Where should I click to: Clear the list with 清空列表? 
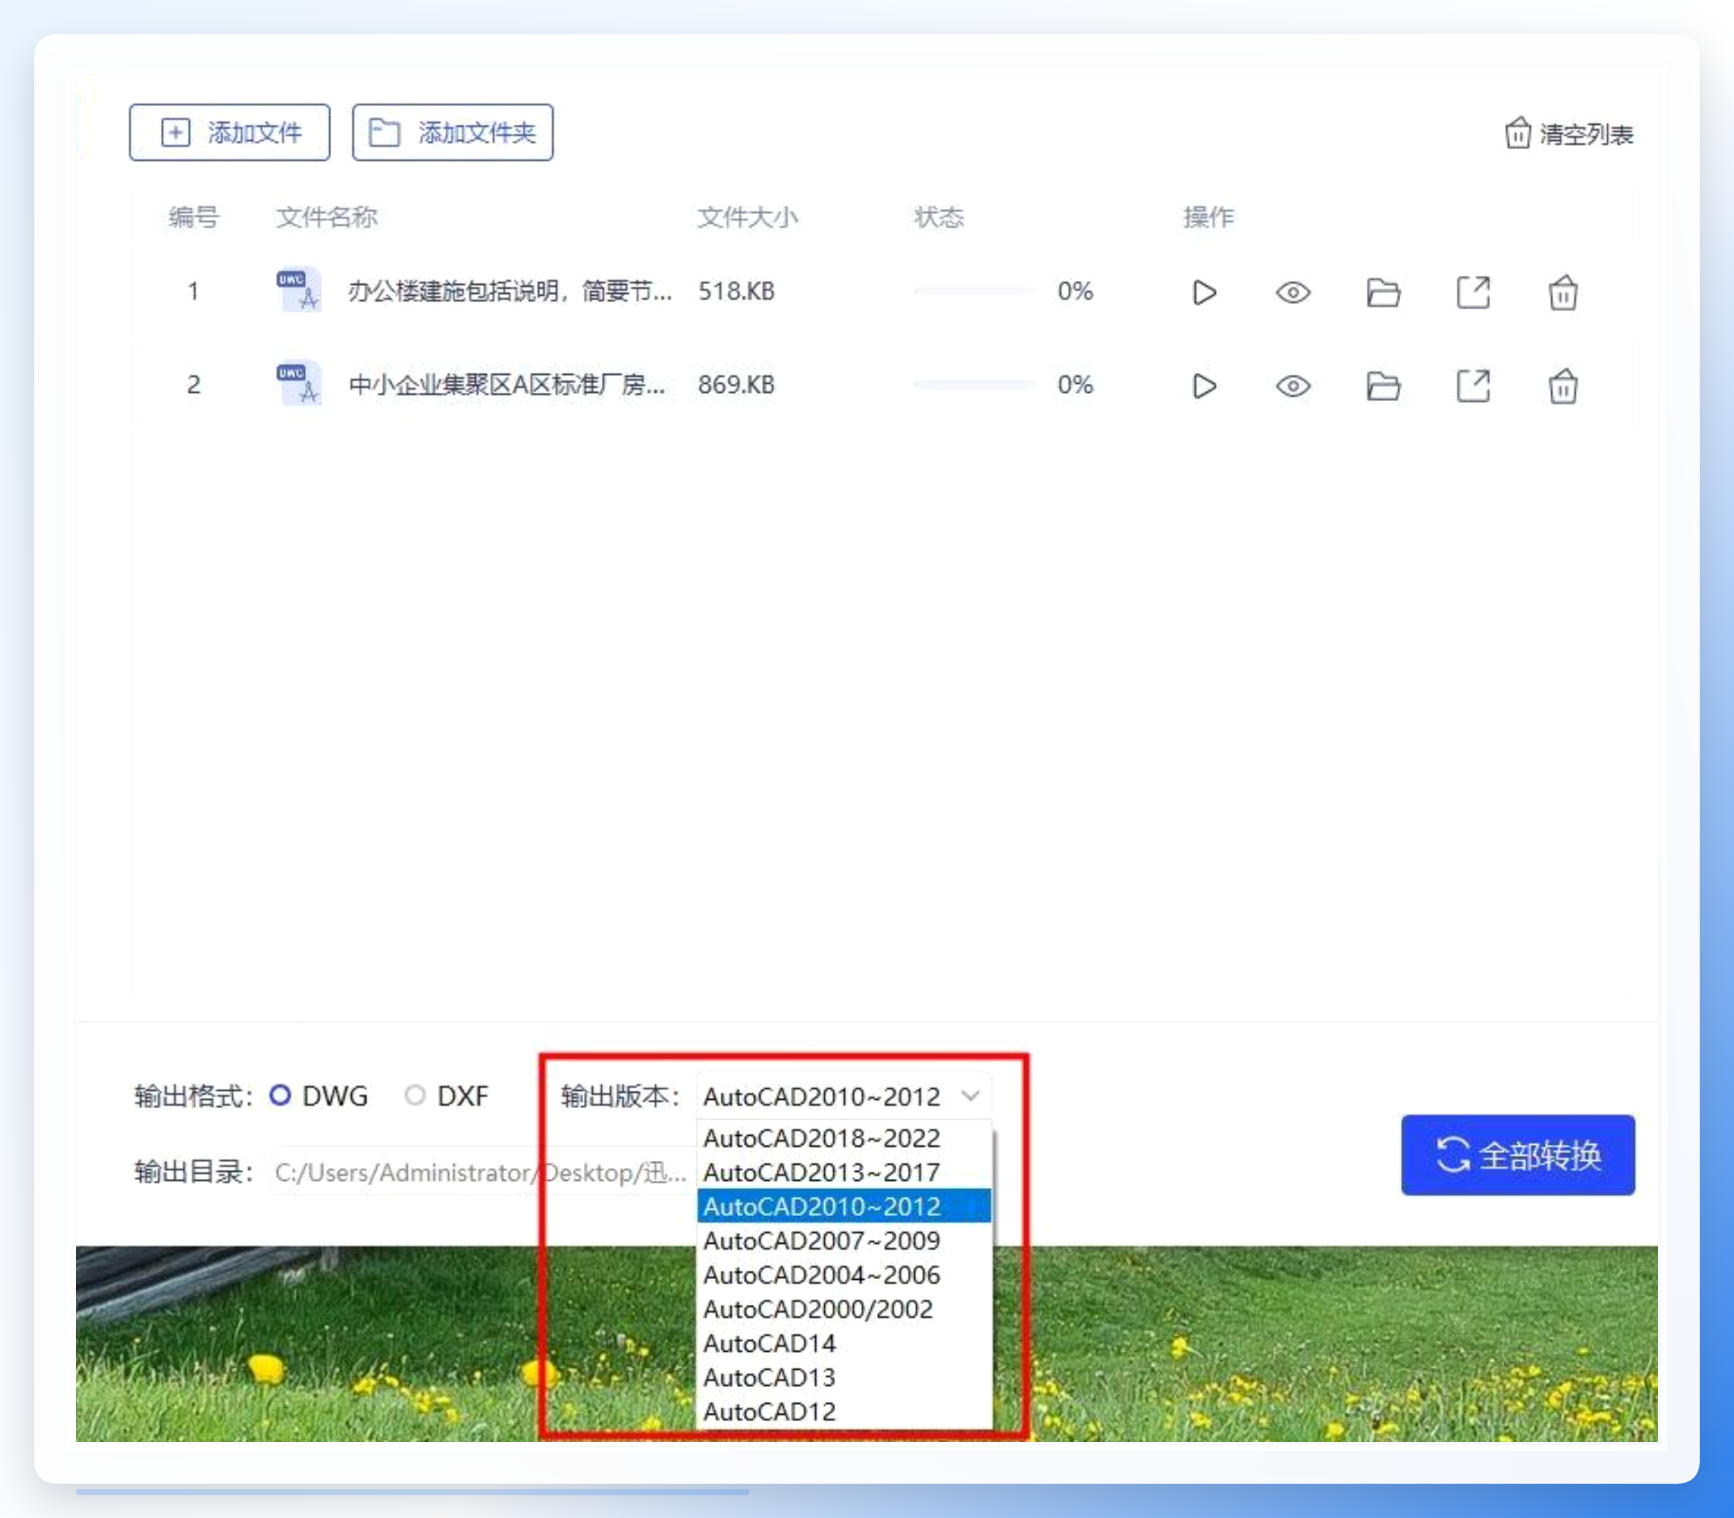pyautogui.click(x=1568, y=133)
